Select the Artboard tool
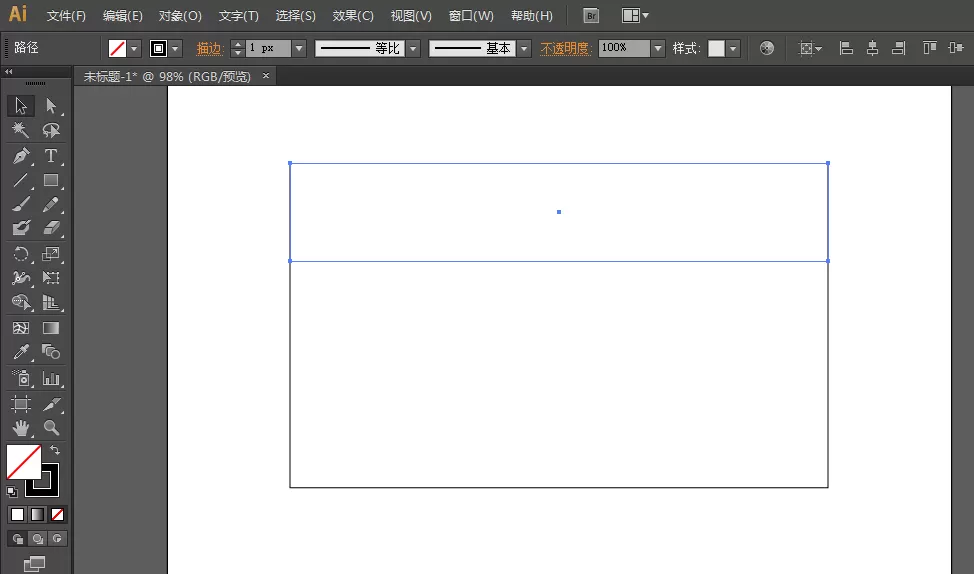The image size is (974, 574). 20,404
